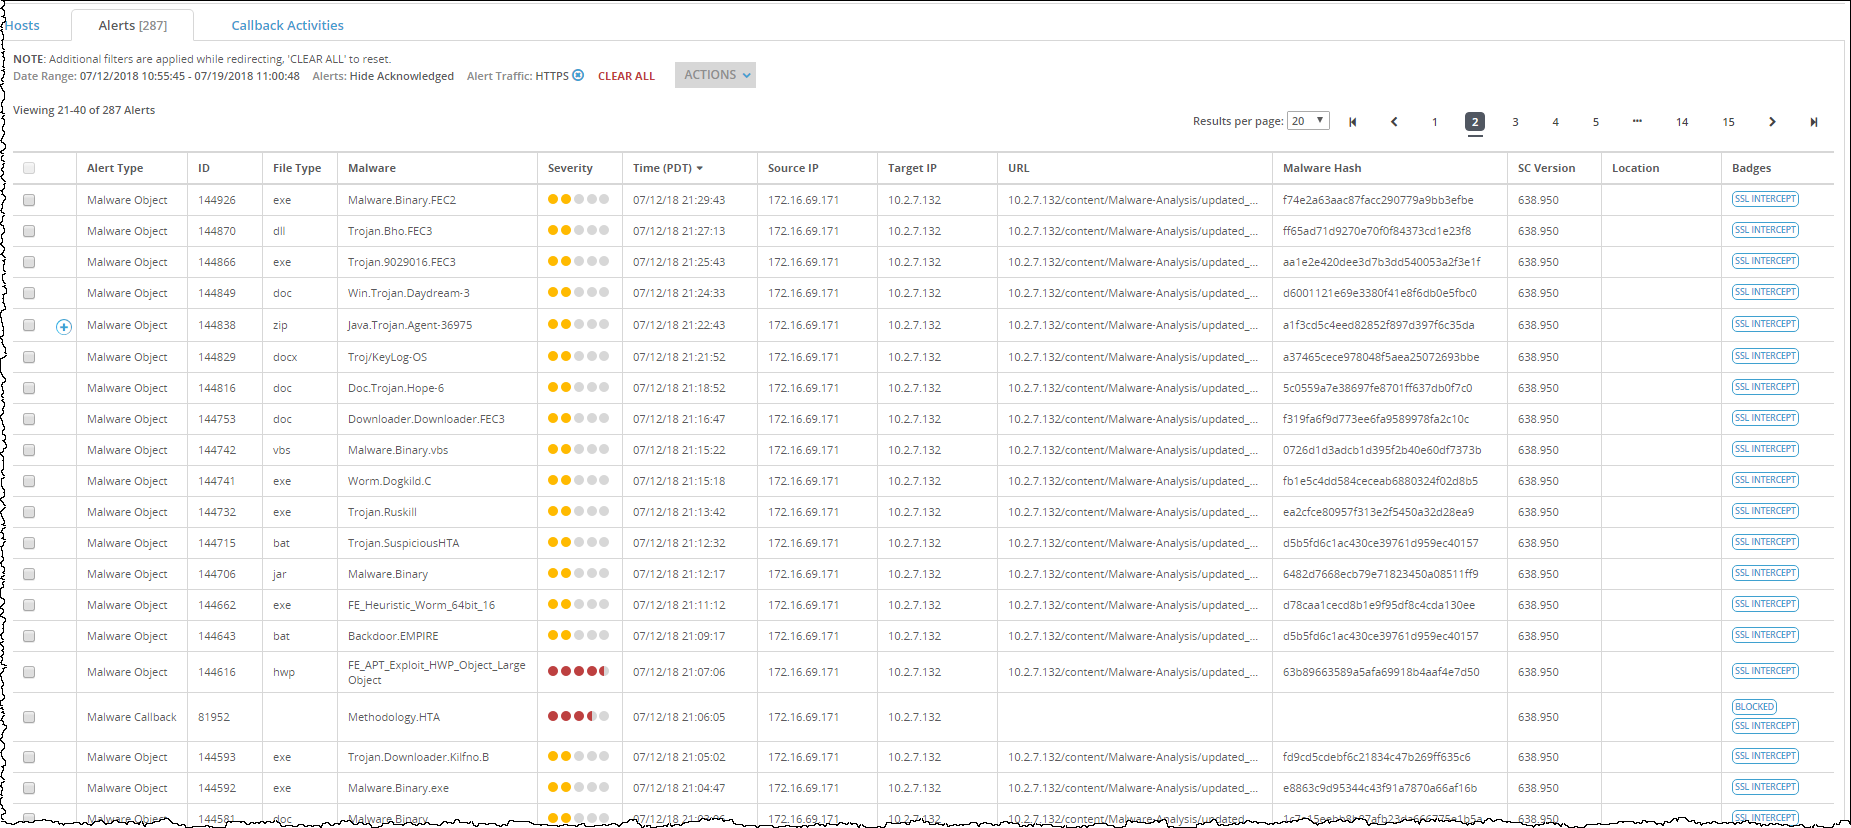
Task: Click malware name Backdoor.EMPIRE
Action: coord(393,636)
